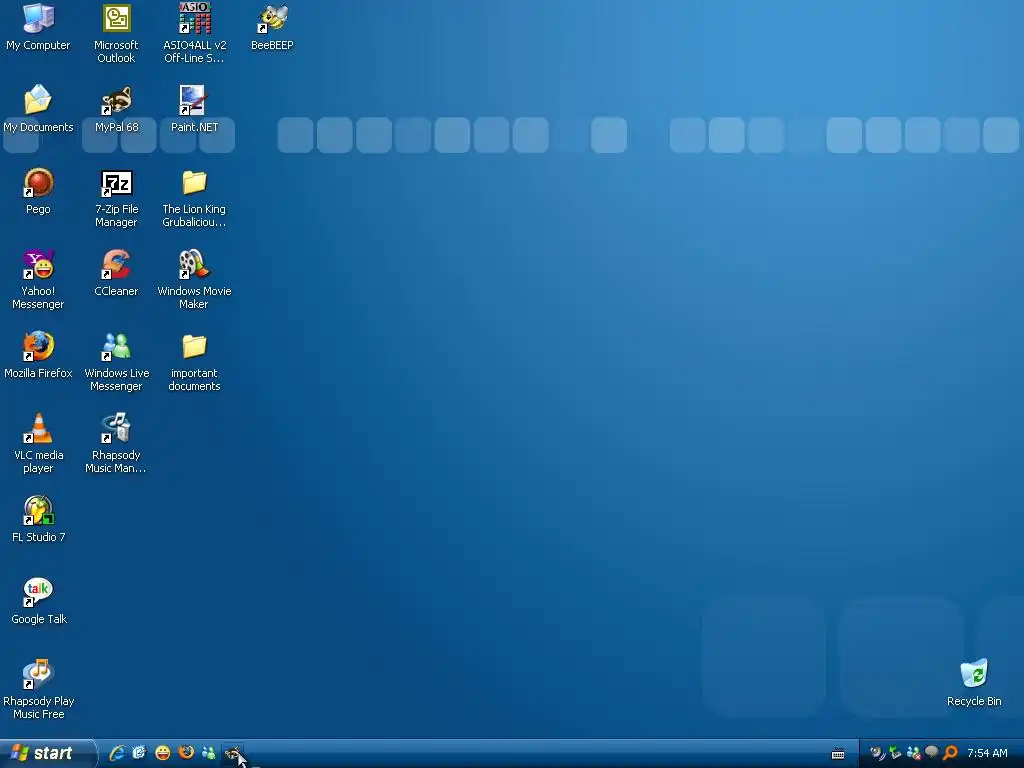This screenshot has width=1024, height=768.
Task: Select the Windows Live Messenger desktop shortcut
Action: pyautogui.click(x=116, y=362)
